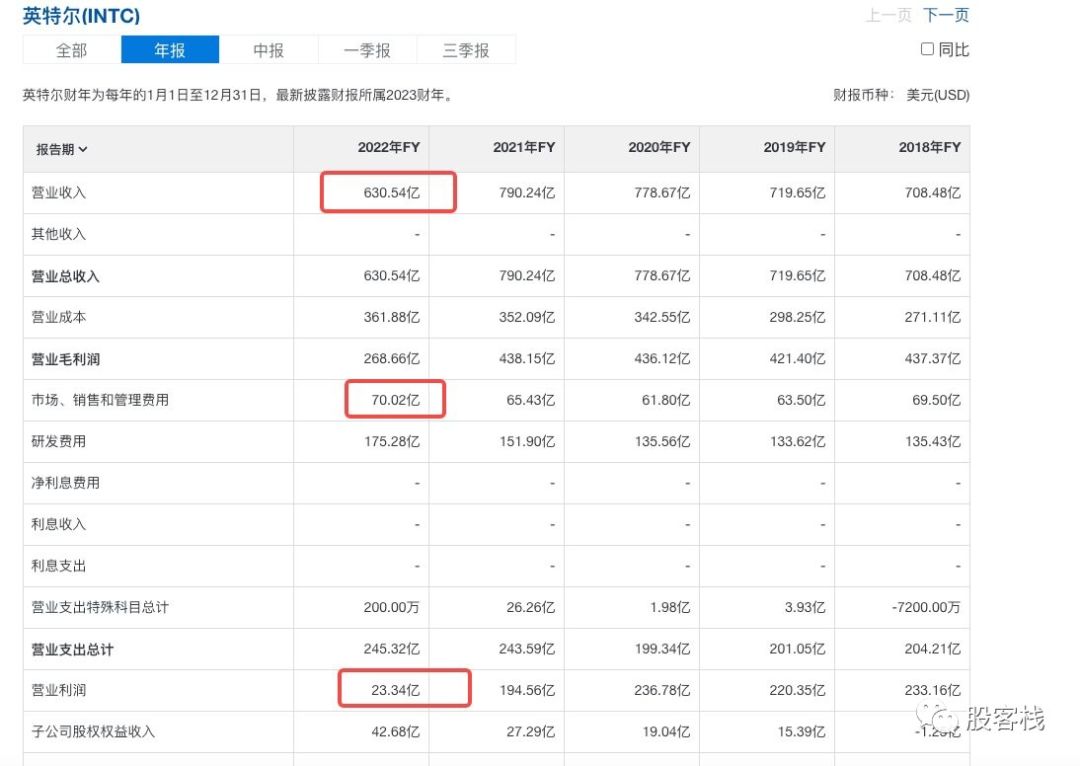The image size is (1080, 766).
Task: Click the 204.21亿 营业支出总计 value
Action: 933,648
